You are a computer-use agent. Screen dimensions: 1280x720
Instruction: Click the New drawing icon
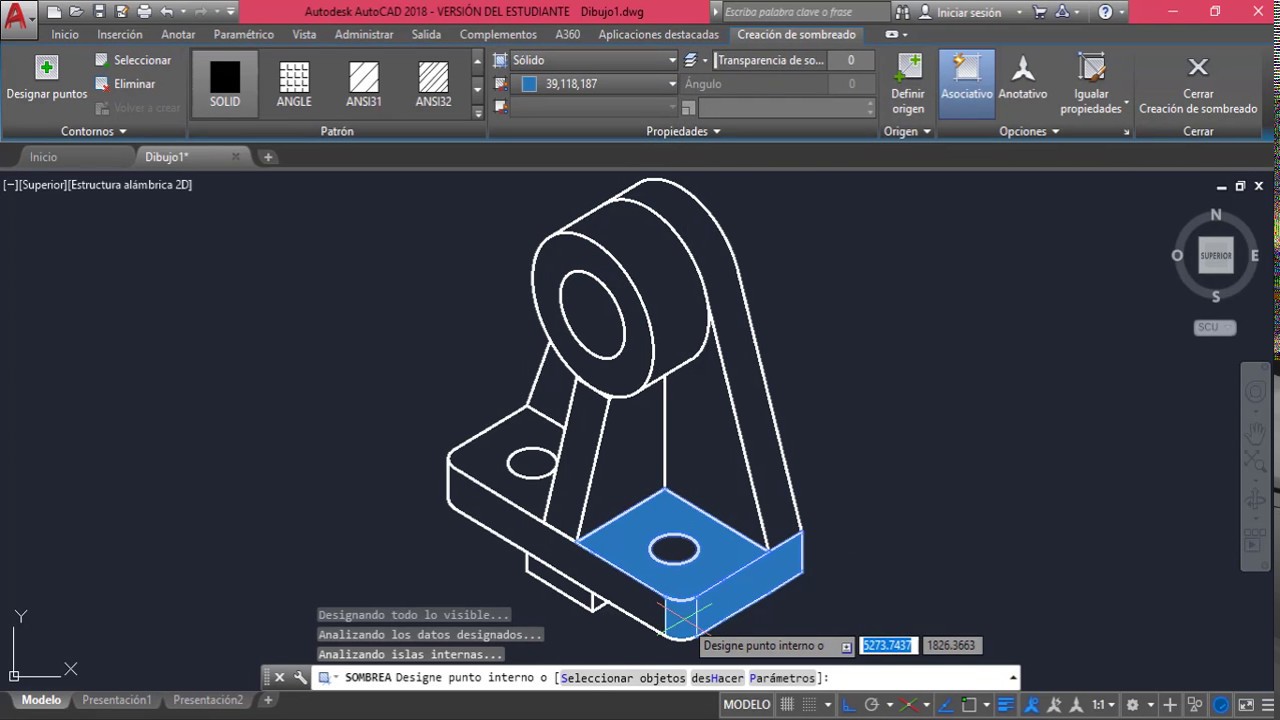54,12
